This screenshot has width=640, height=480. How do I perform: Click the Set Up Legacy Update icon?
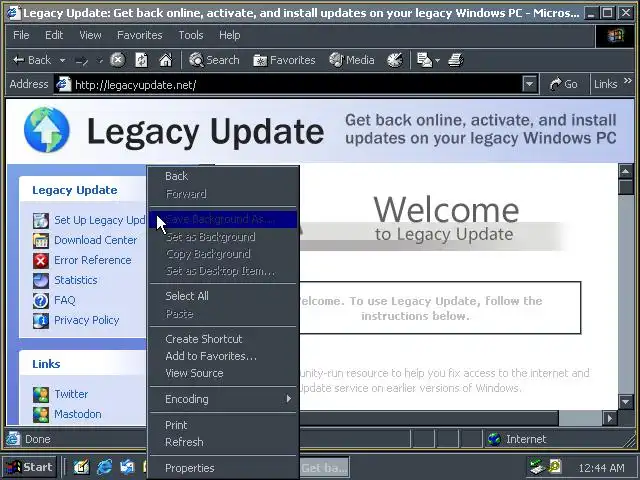[41, 220]
